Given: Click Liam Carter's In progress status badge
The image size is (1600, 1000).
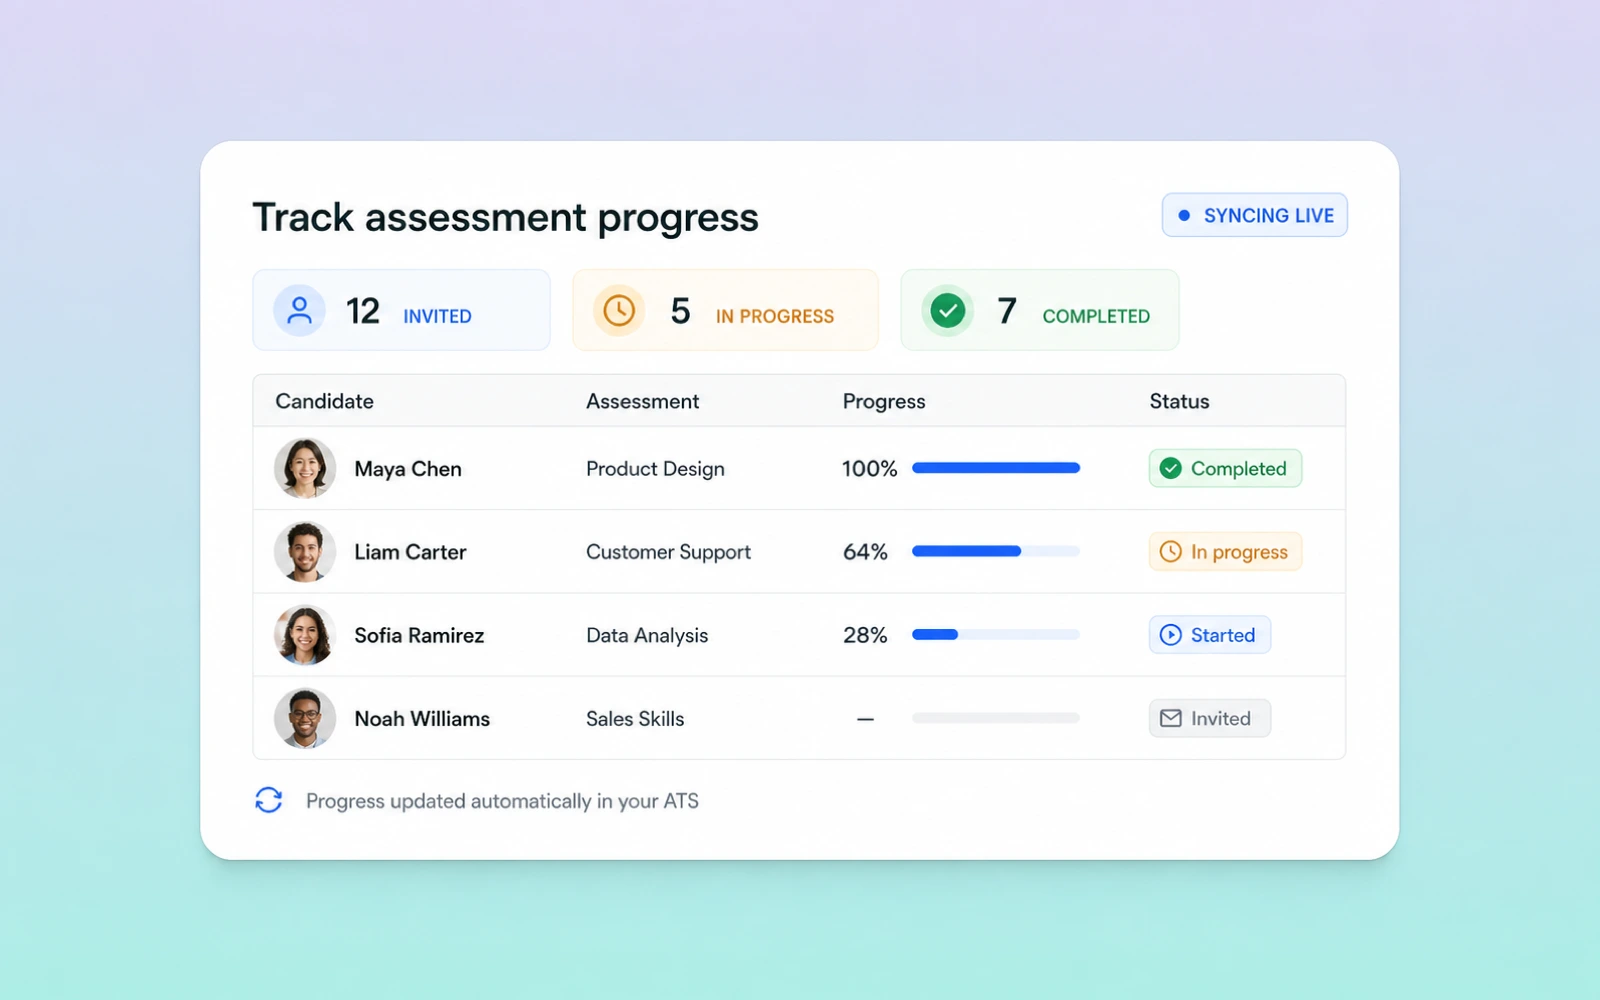Looking at the screenshot, I should pos(1225,551).
